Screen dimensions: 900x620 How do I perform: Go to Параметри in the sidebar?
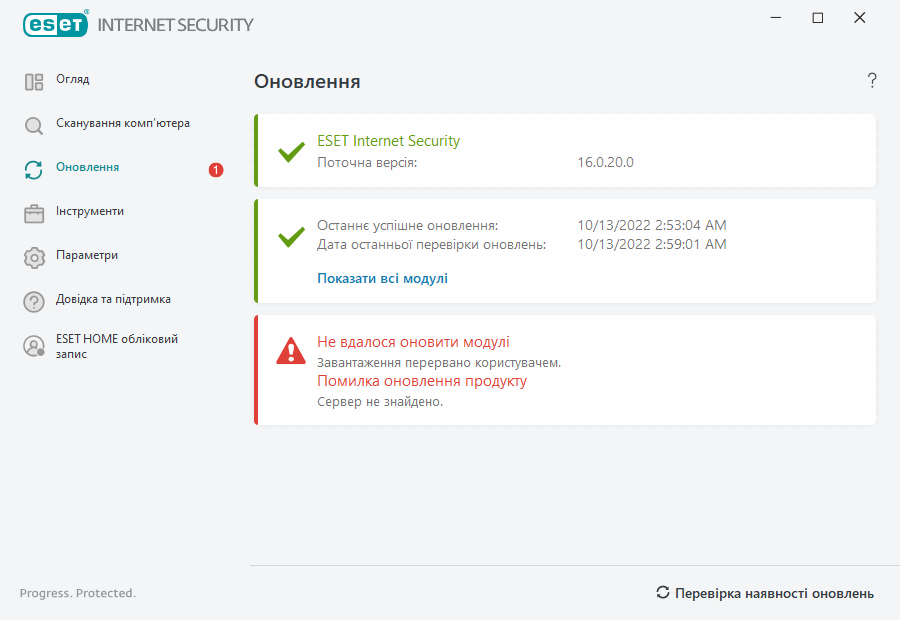[x=87, y=256]
